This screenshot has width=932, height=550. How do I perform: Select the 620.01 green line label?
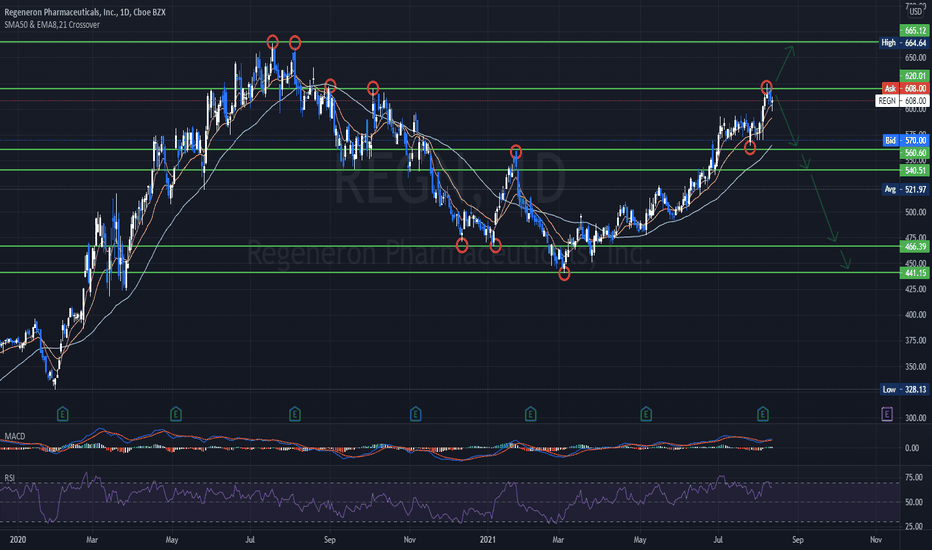point(914,76)
